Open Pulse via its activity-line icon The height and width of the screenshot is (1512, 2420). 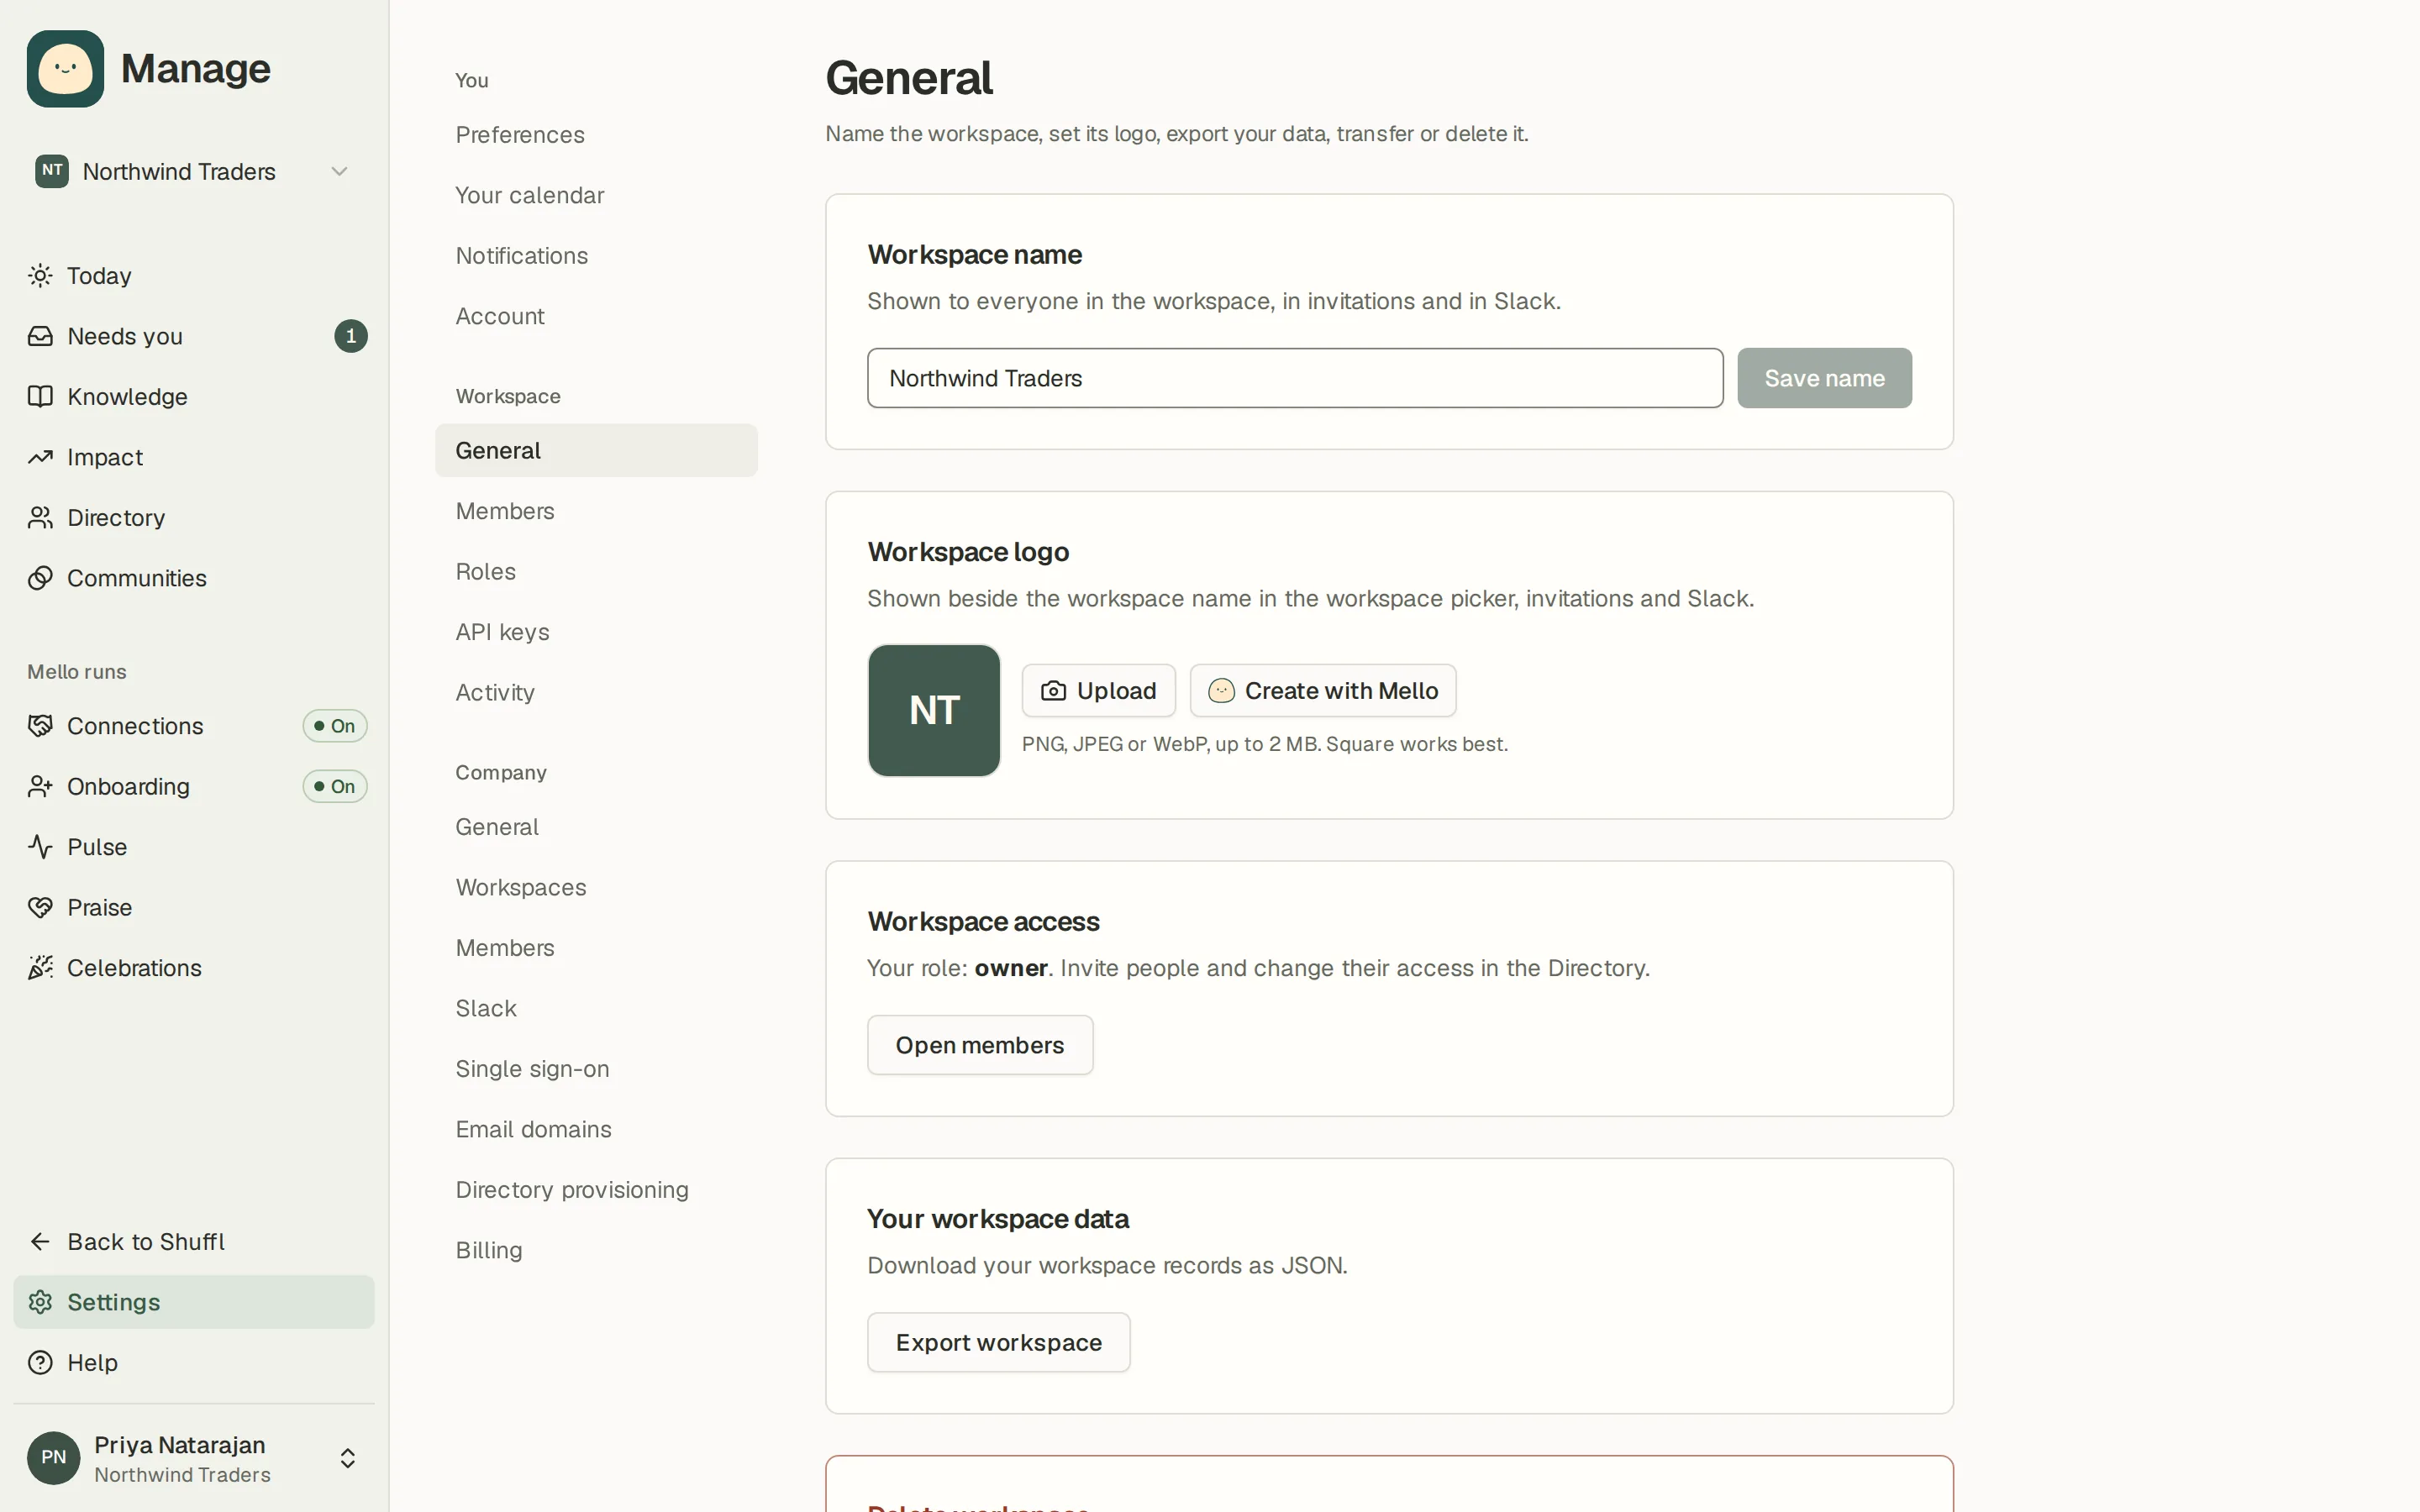click(x=40, y=847)
